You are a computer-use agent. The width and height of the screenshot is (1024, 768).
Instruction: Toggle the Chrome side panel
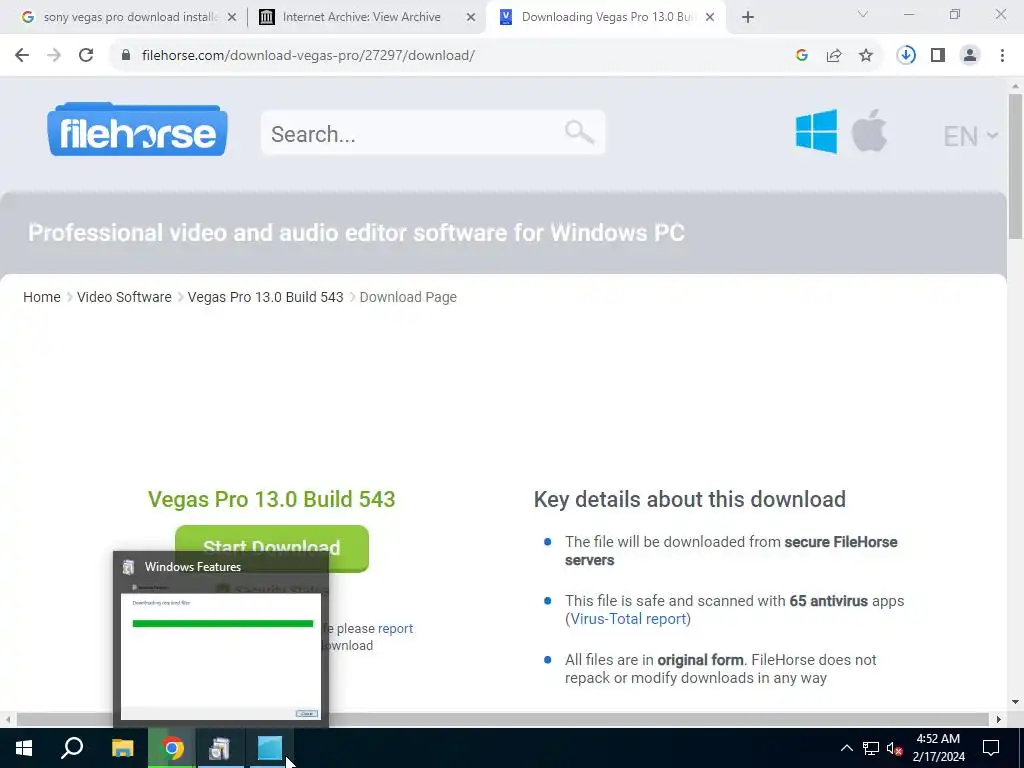[938, 56]
